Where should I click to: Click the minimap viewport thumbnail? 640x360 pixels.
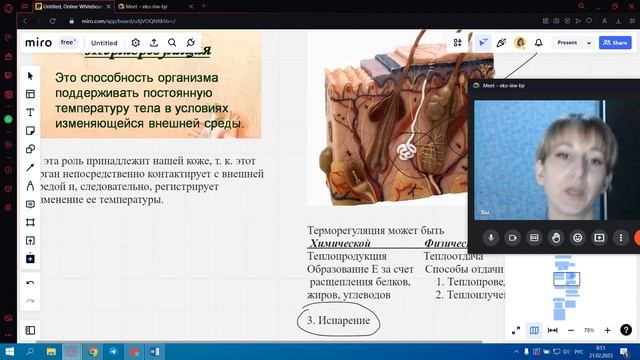tap(567, 279)
